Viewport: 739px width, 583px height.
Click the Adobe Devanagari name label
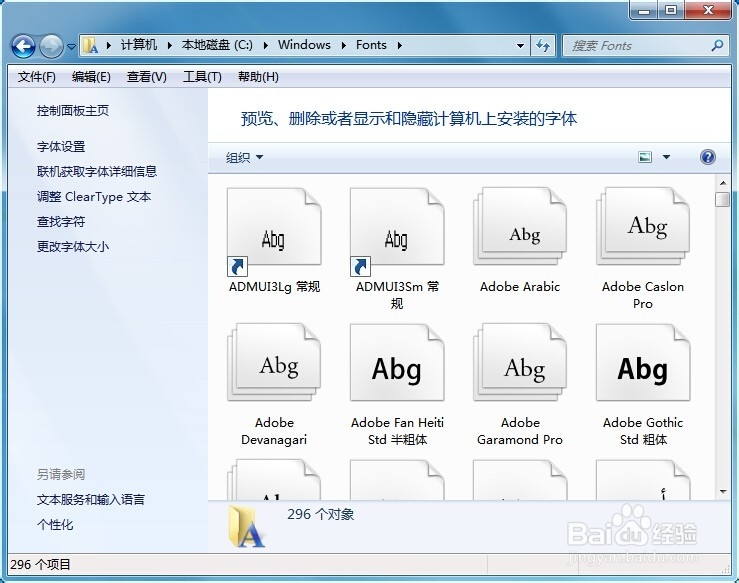tap(274, 431)
